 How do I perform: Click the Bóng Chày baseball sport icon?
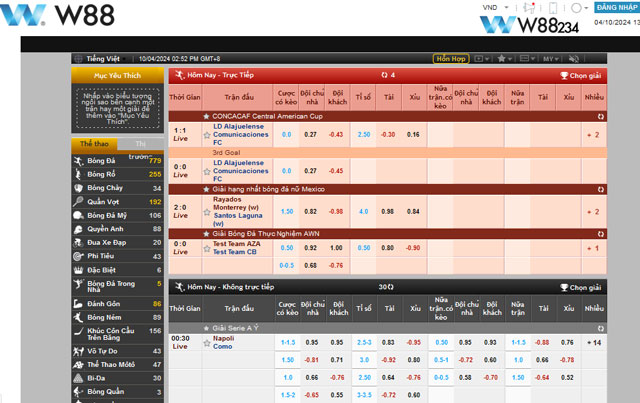click(x=78, y=188)
